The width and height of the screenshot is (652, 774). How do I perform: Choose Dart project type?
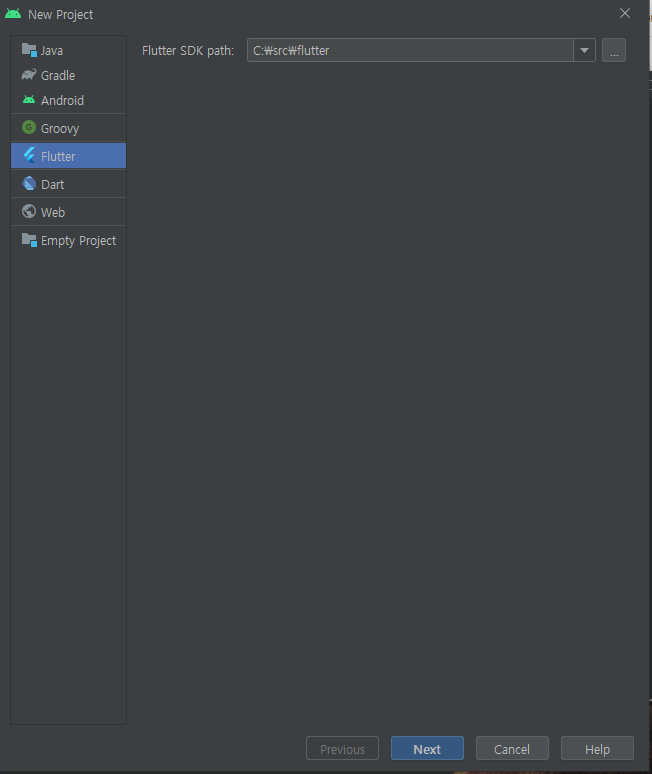coord(68,184)
